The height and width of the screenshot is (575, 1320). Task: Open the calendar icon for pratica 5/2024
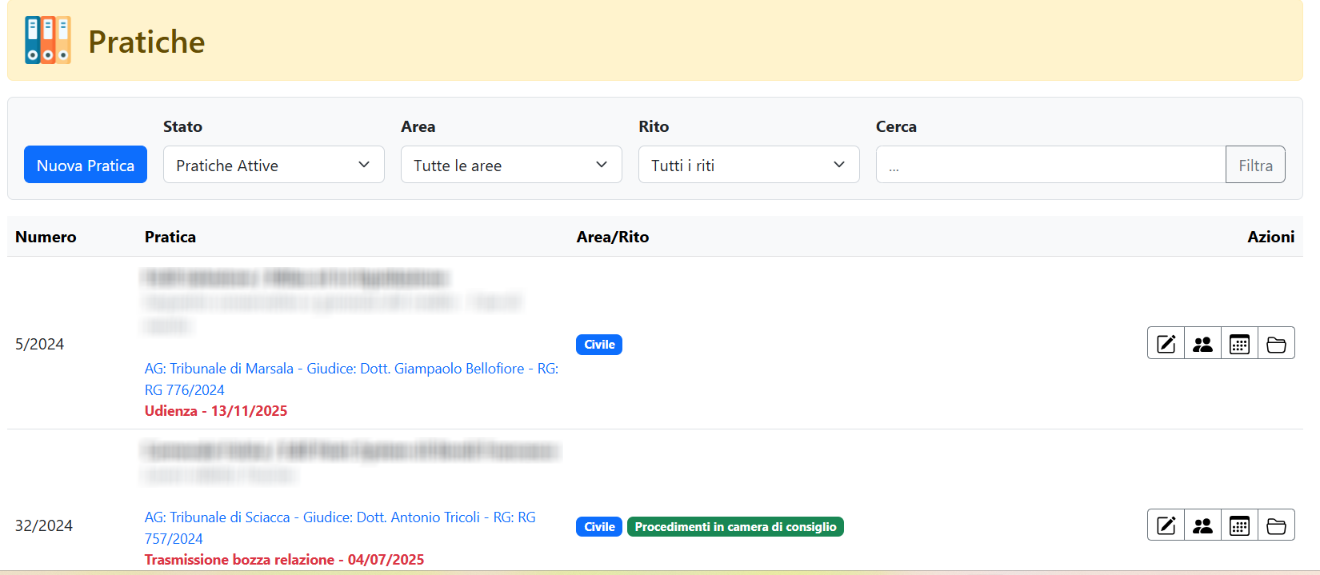[x=1240, y=344]
